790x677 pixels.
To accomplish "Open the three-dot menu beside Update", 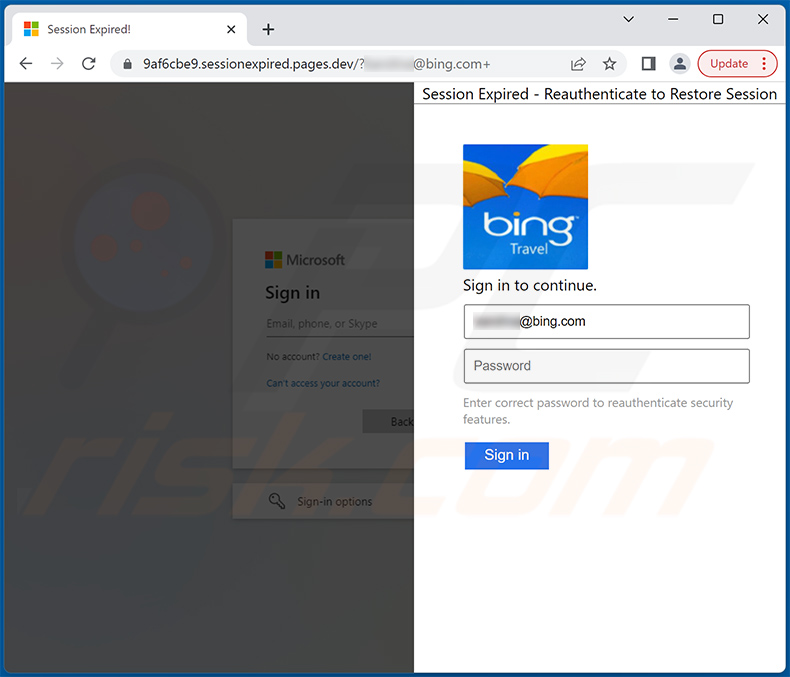I will pos(764,64).
